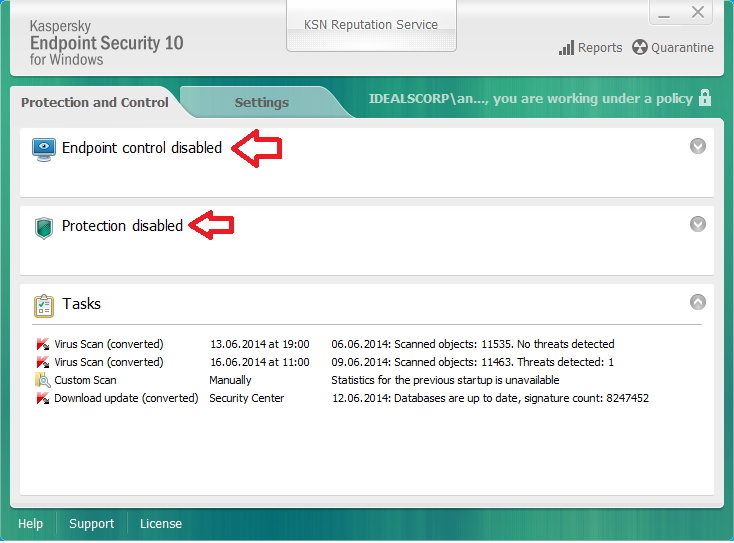
Task: Close the Kaspersky window
Action: pos(697,12)
